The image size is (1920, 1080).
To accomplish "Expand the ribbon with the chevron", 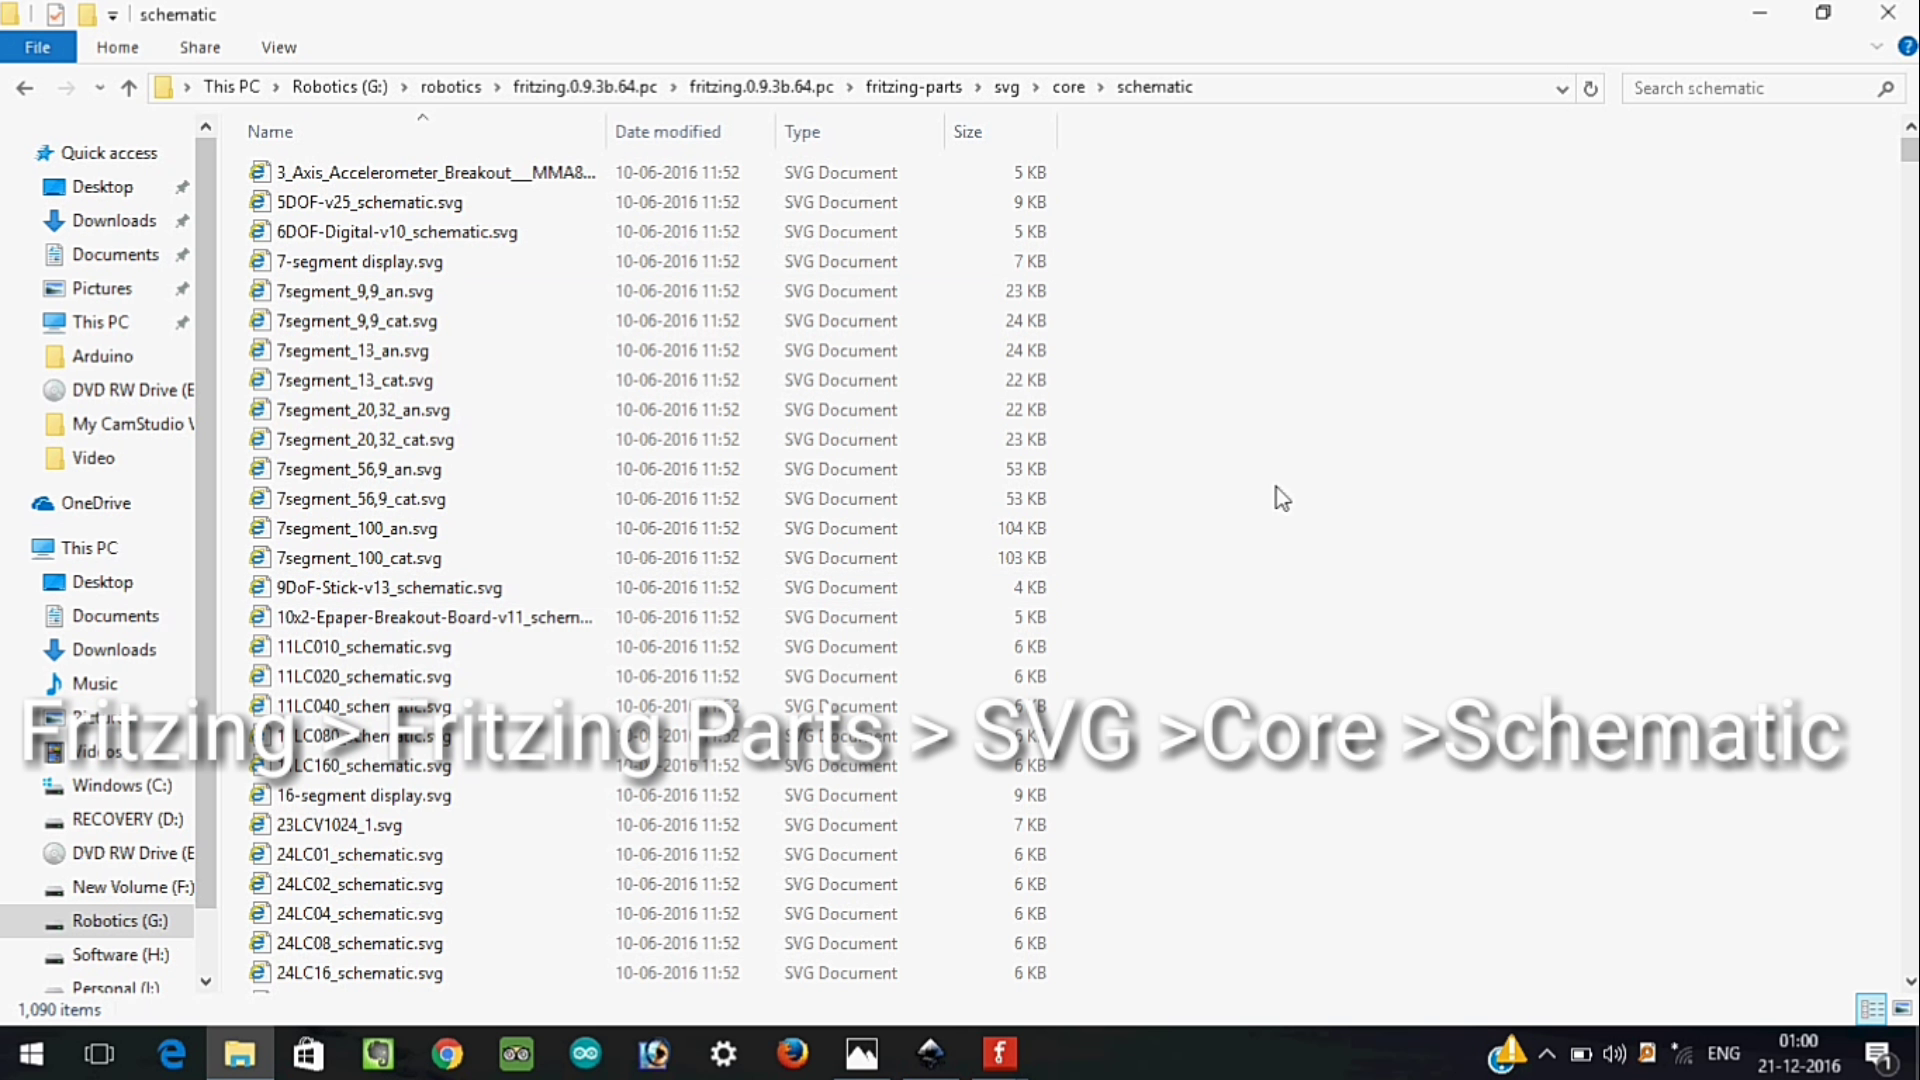I will [1876, 46].
